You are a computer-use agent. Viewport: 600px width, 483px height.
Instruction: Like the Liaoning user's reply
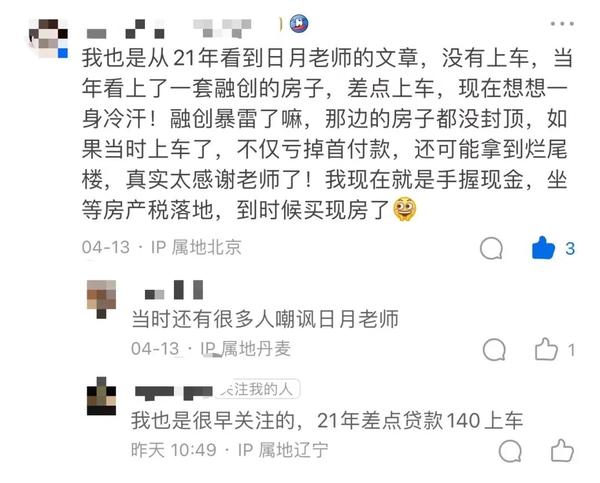click(562, 450)
